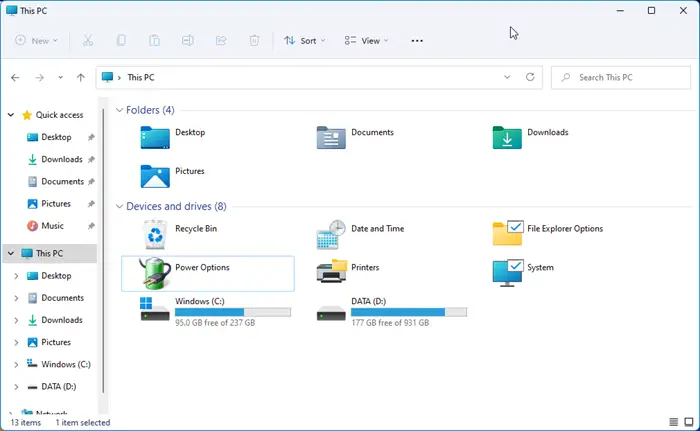The height and width of the screenshot is (431, 700).
Task: Select Documents under Quick access
Action: click(62, 182)
